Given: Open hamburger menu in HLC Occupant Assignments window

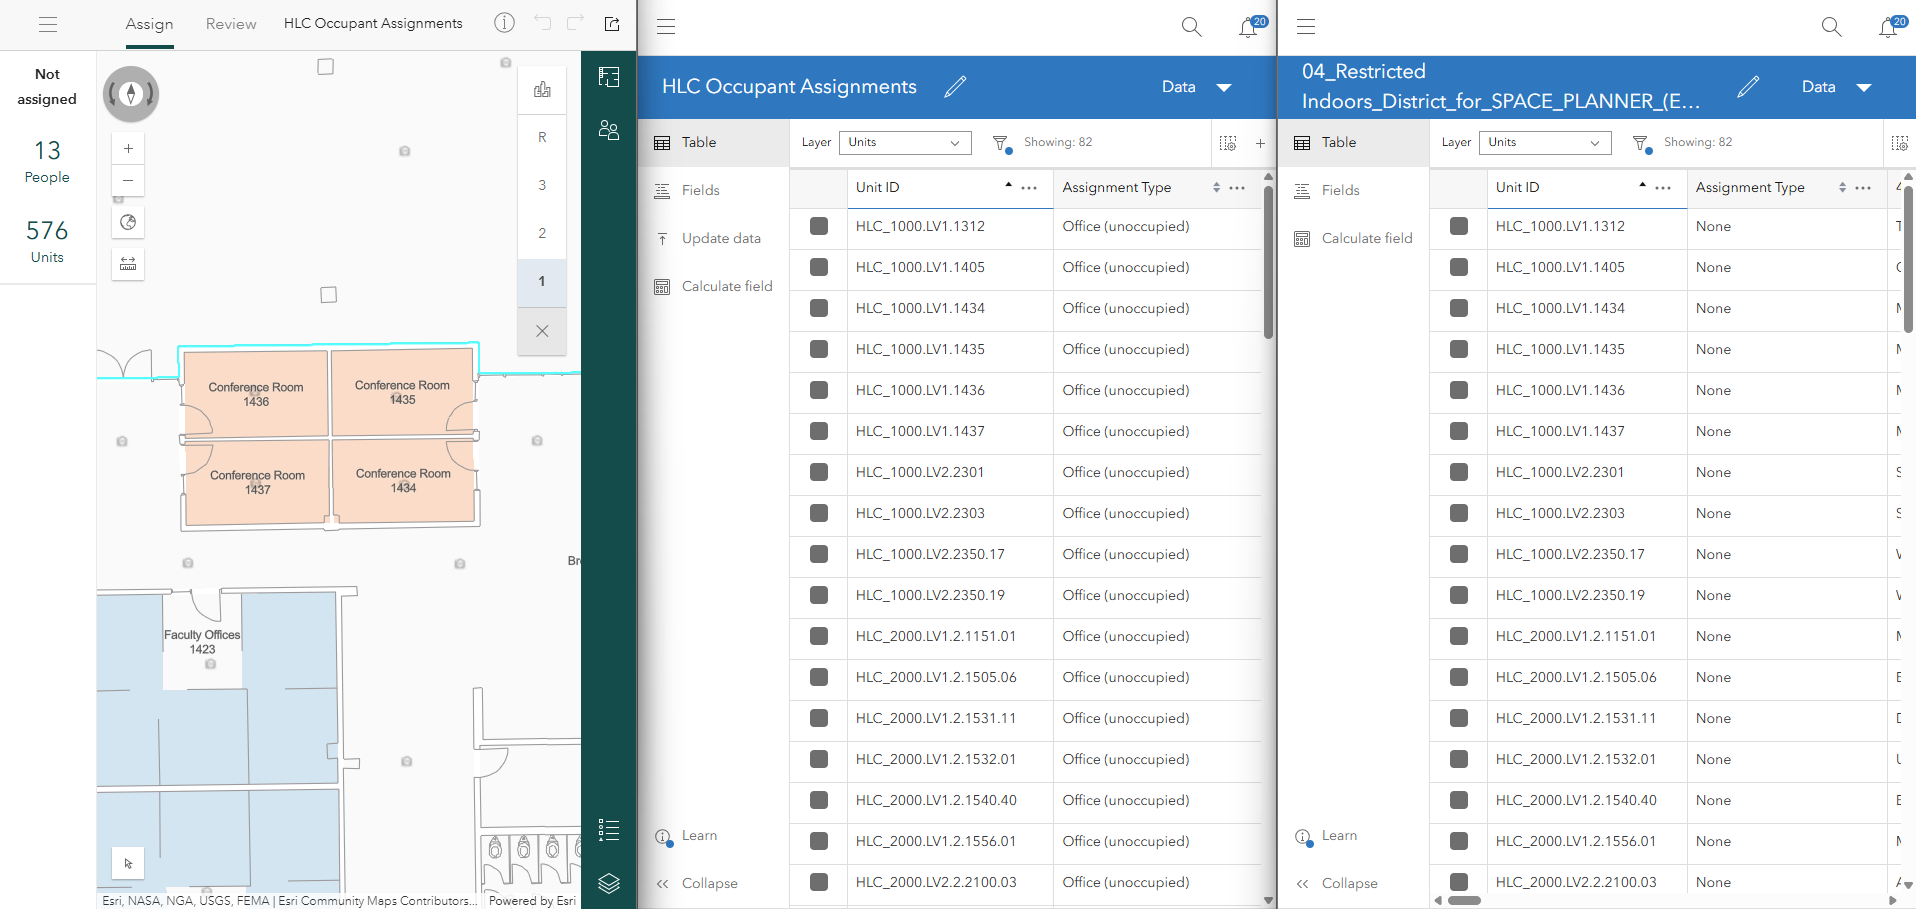Looking at the screenshot, I should point(666,27).
